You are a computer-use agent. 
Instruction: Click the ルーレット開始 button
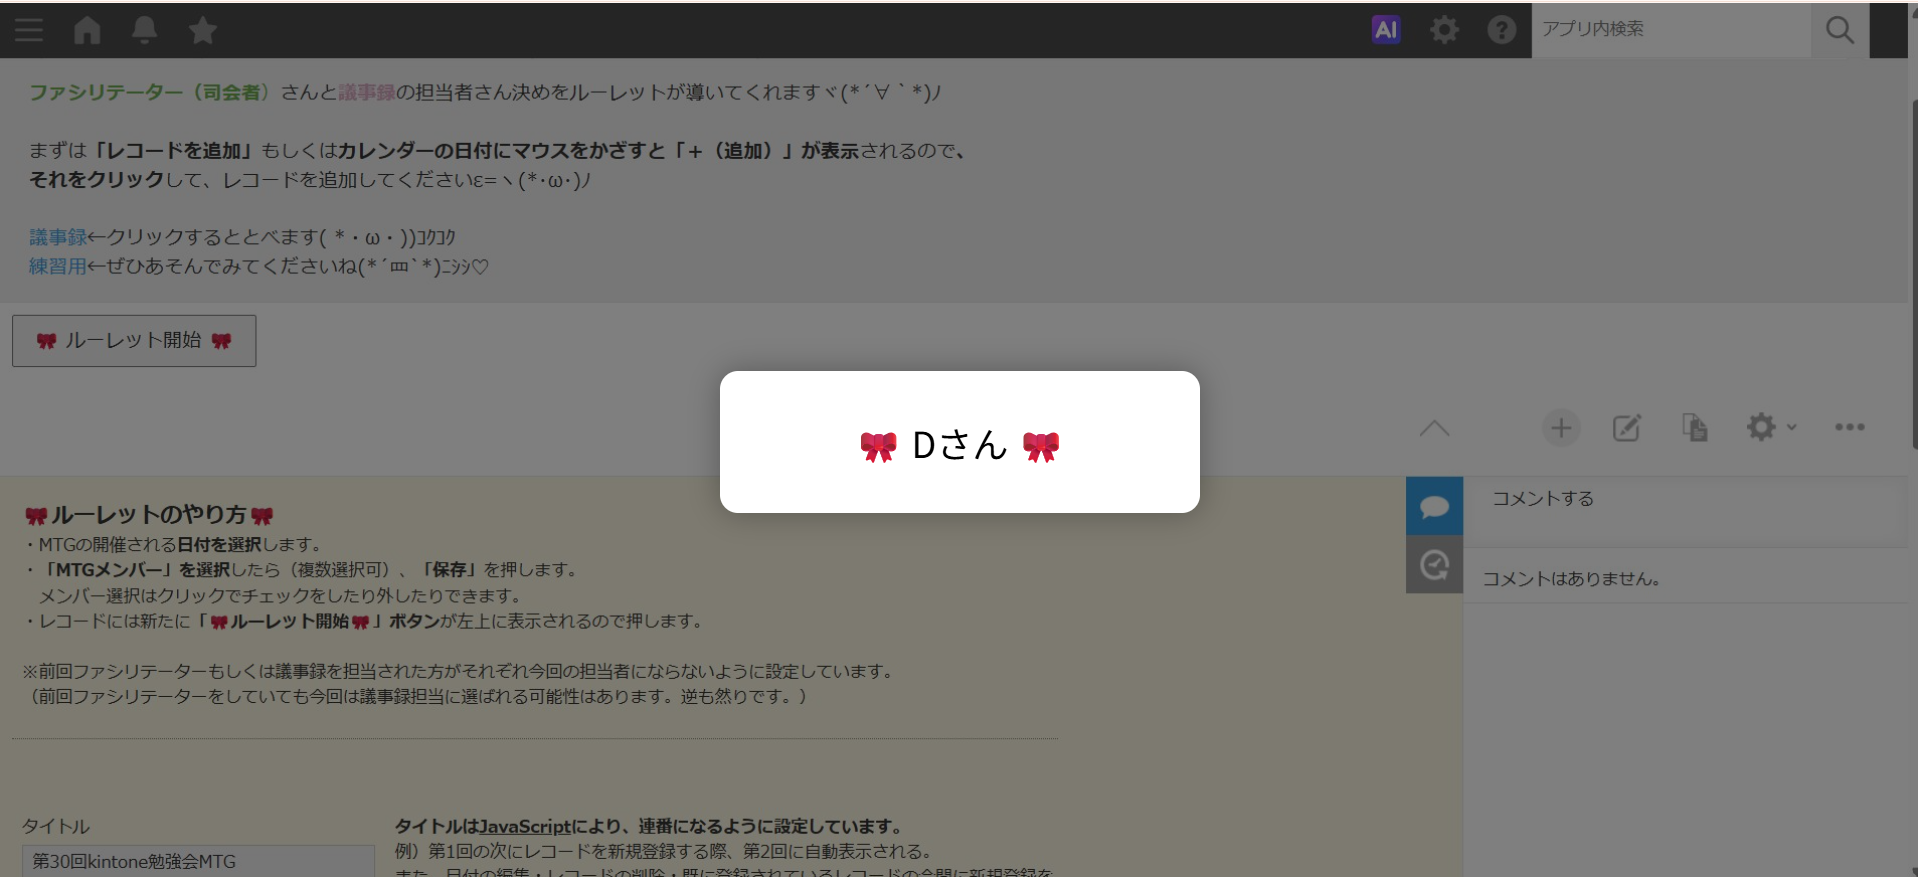pyautogui.click(x=134, y=341)
